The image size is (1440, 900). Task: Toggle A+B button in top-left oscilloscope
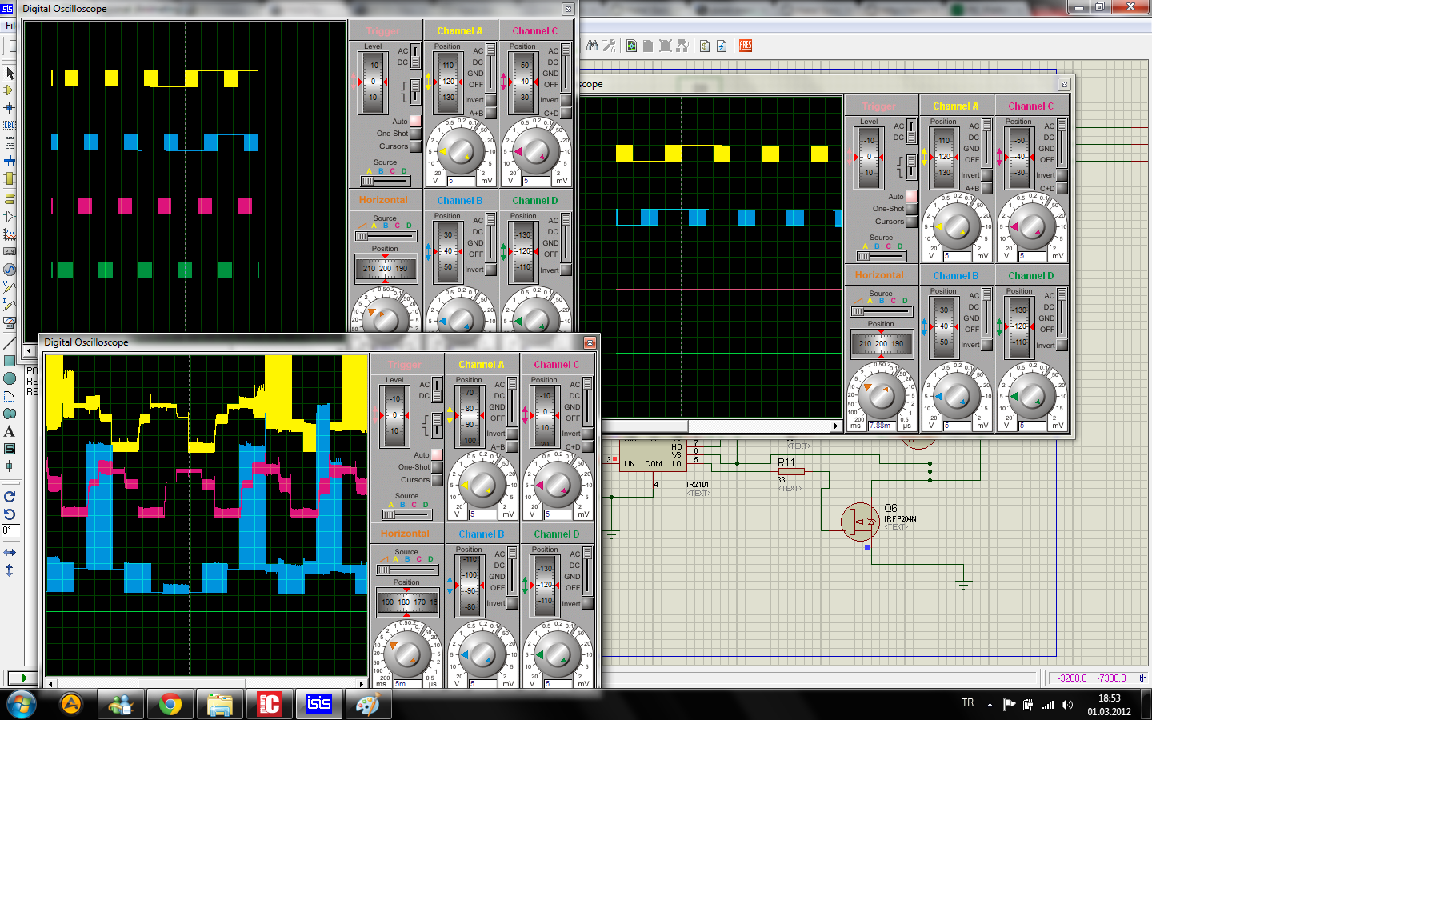coord(490,112)
